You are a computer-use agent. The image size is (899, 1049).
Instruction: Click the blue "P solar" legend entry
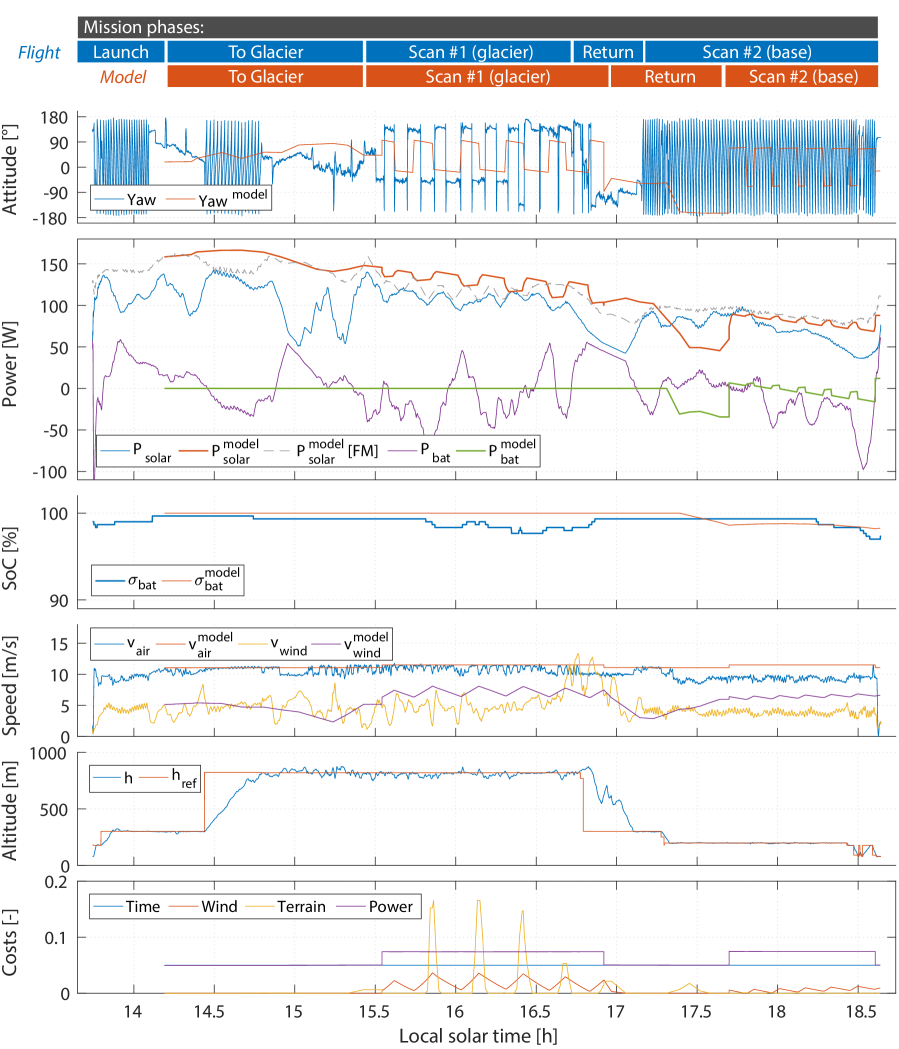(136, 452)
